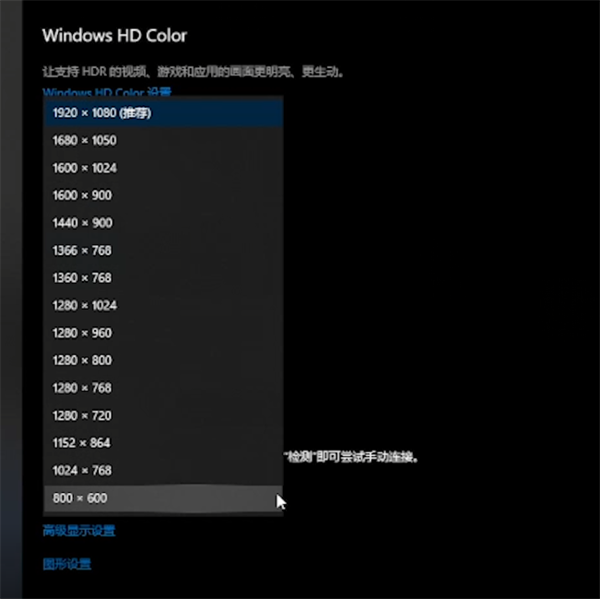Viewport: 600px width, 599px height.
Task: Open the Windows HD Color 设置 link
Action: point(107,92)
